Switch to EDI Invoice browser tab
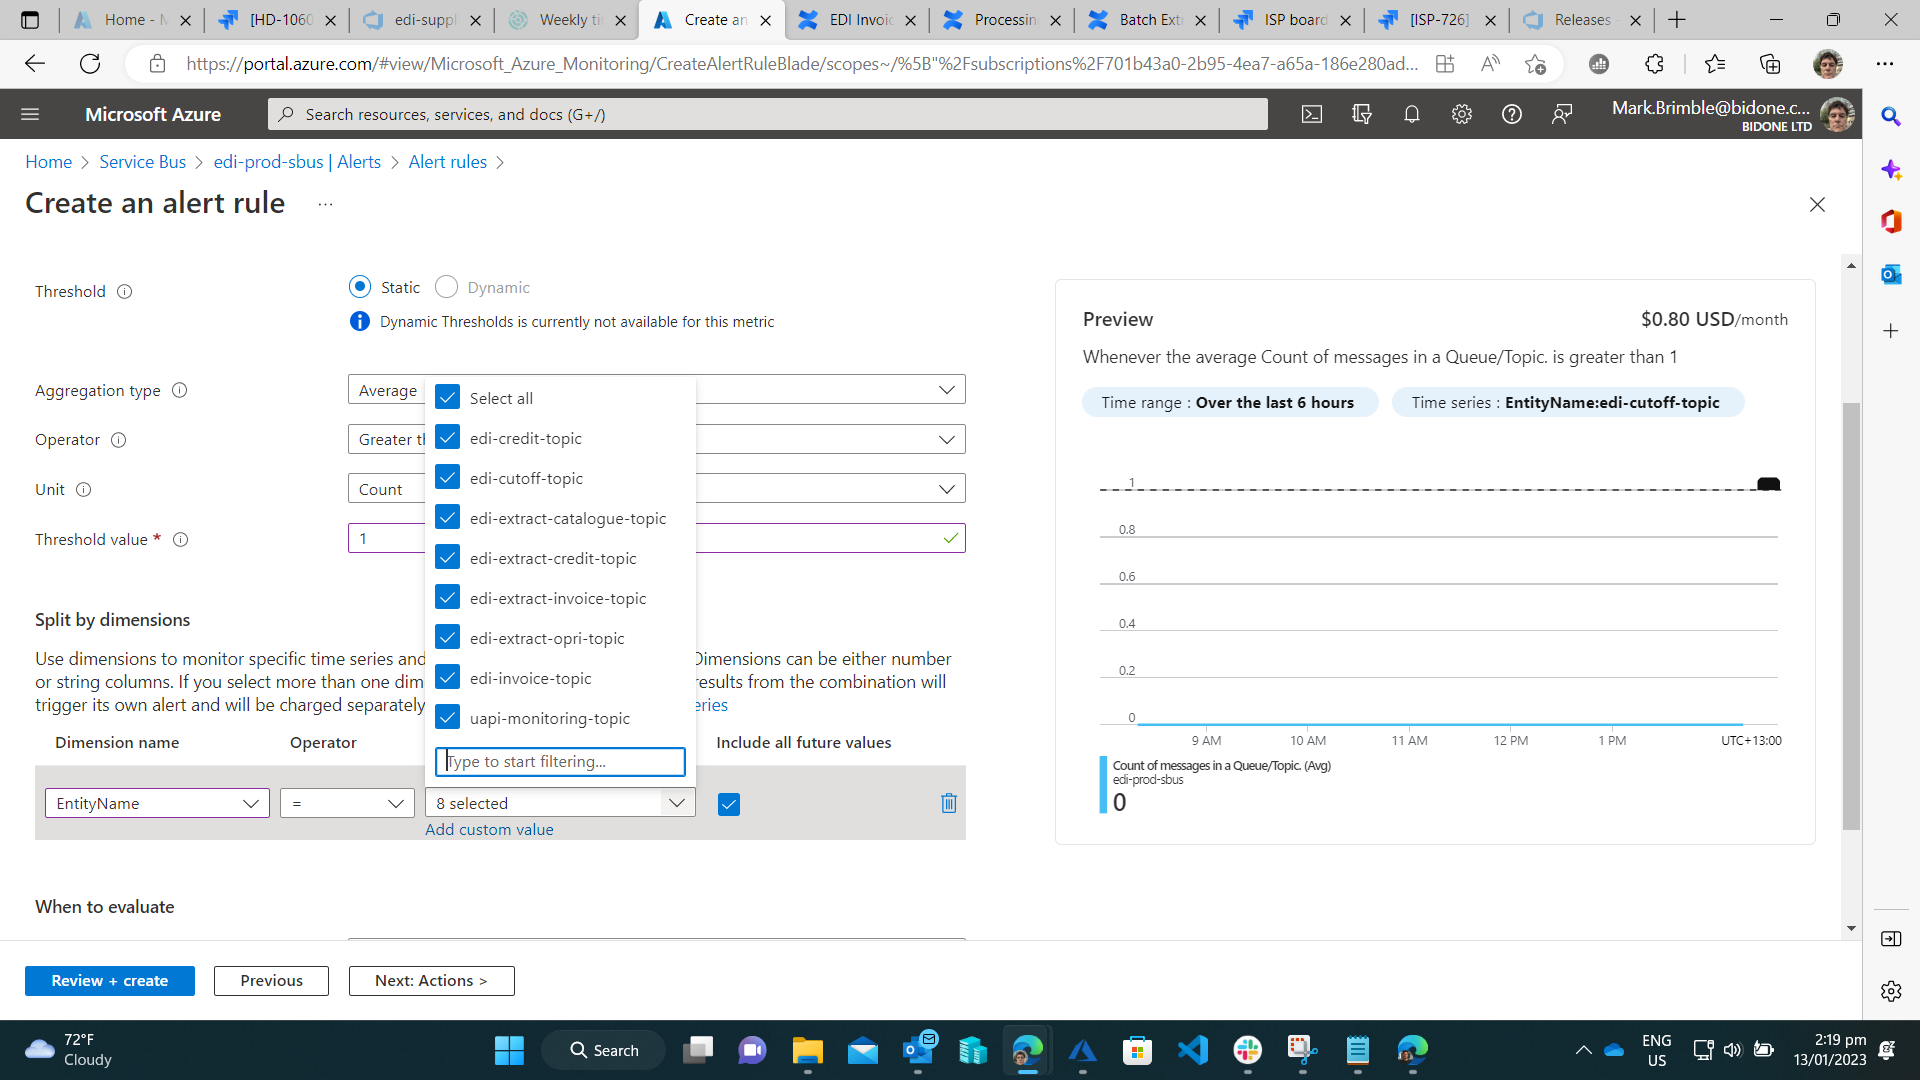 click(x=856, y=20)
